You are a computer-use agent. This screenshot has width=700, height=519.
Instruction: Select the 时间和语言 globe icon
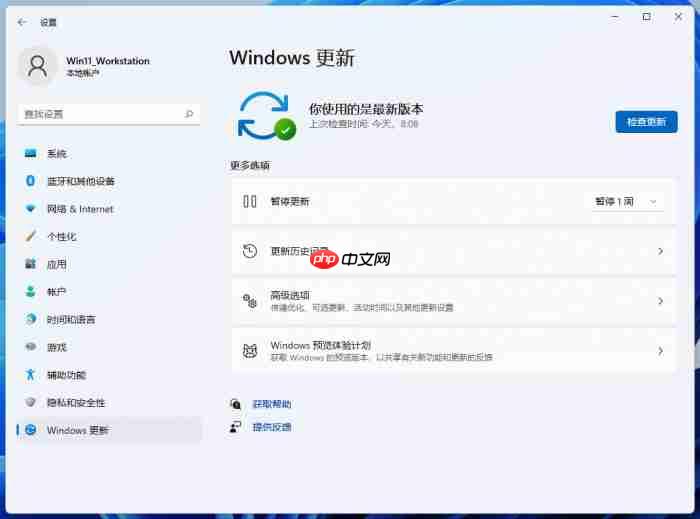pos(30,319)
